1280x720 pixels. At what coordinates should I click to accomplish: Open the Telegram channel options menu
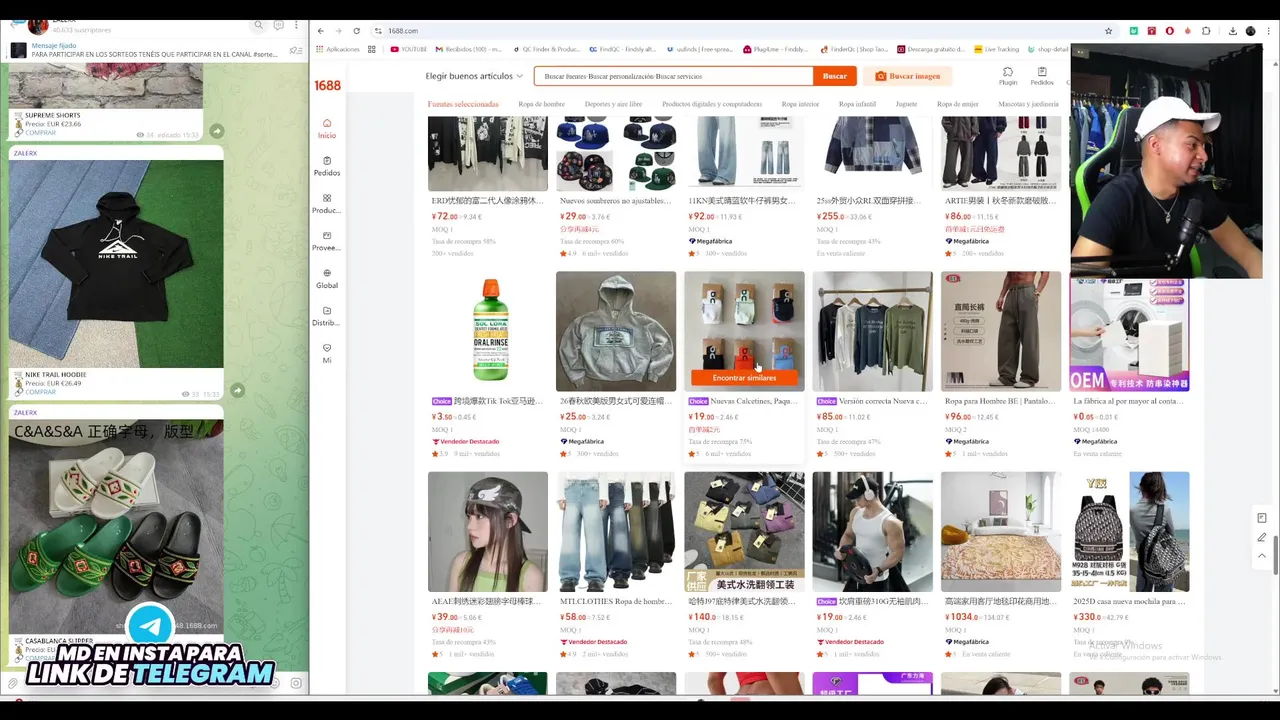click(x=297, y=25)
